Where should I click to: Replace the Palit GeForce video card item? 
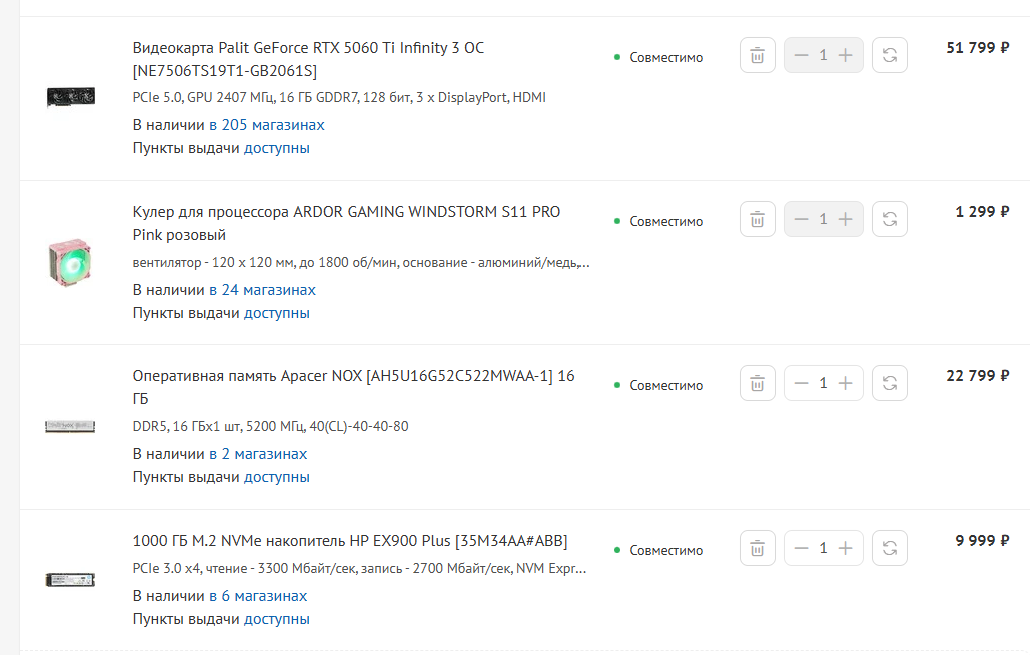click(889, 55)
